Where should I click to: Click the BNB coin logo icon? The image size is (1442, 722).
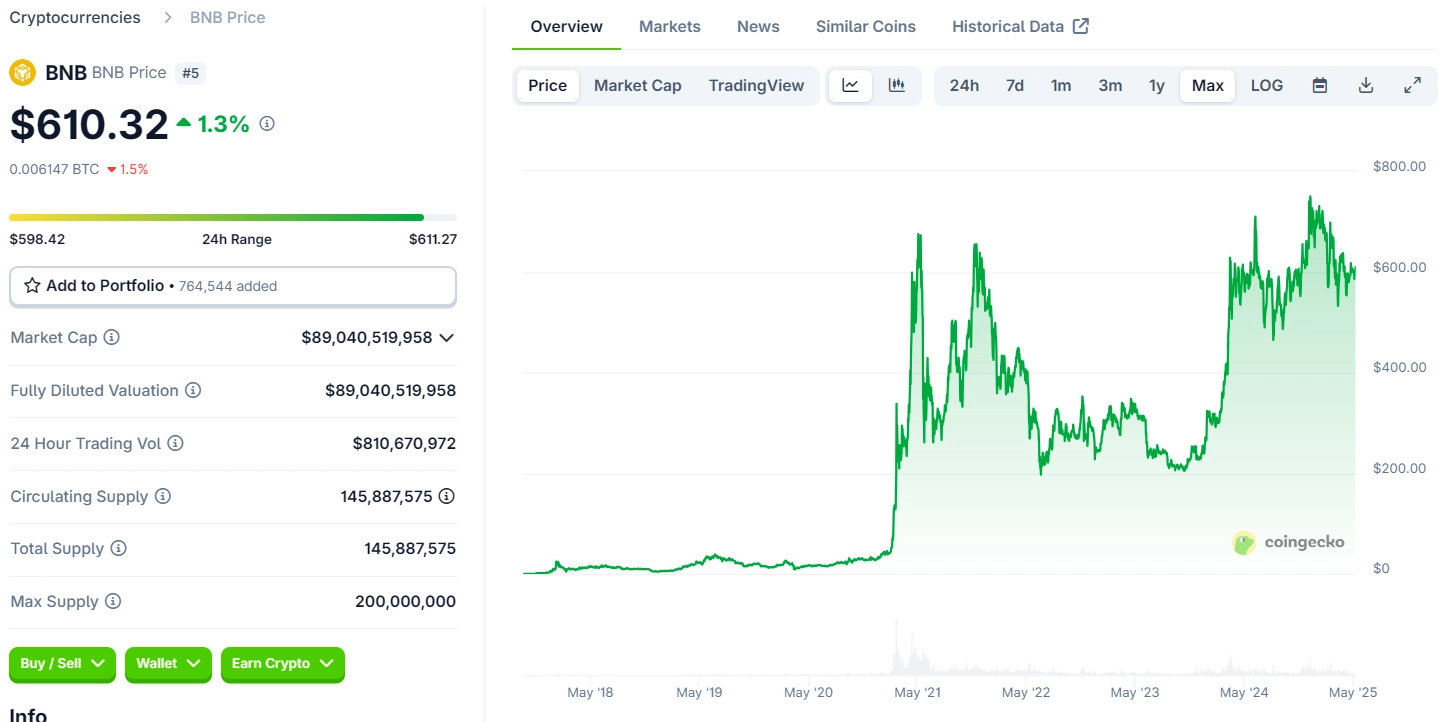(22, 72)
